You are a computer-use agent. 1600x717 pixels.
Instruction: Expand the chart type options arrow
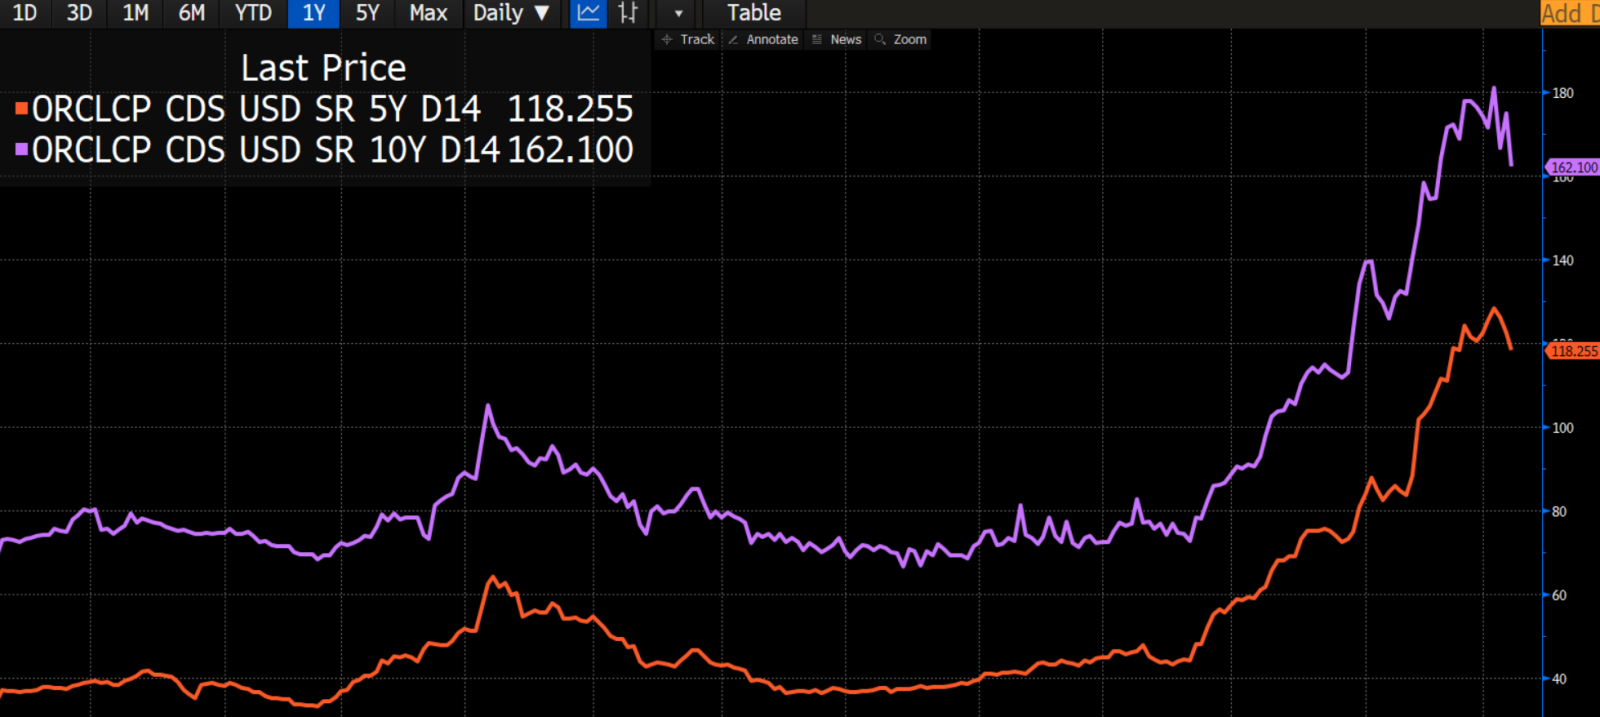coord(678,13)
